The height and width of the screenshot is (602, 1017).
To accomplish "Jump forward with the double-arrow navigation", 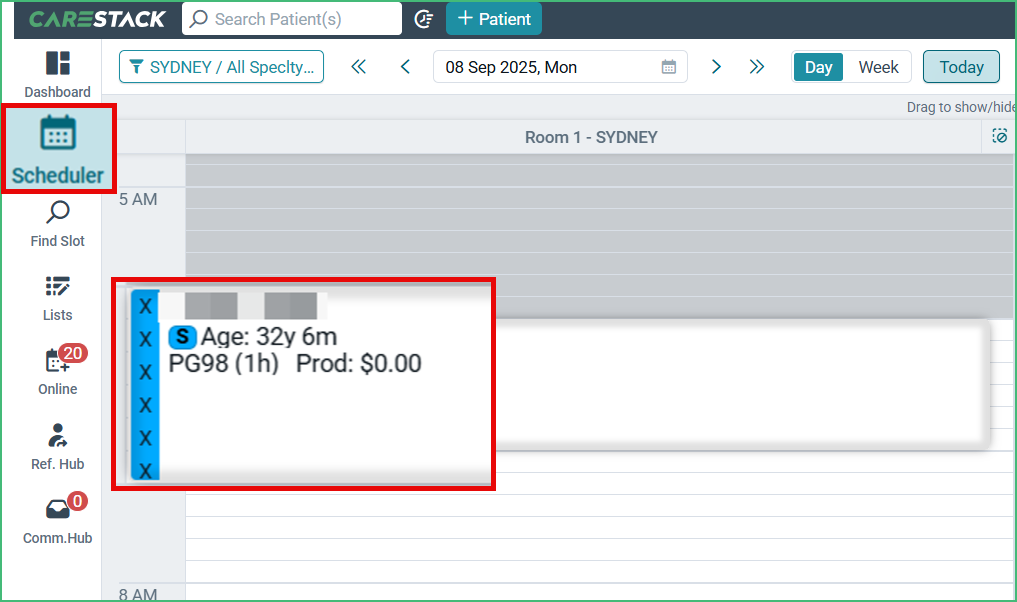I will 757,66.
